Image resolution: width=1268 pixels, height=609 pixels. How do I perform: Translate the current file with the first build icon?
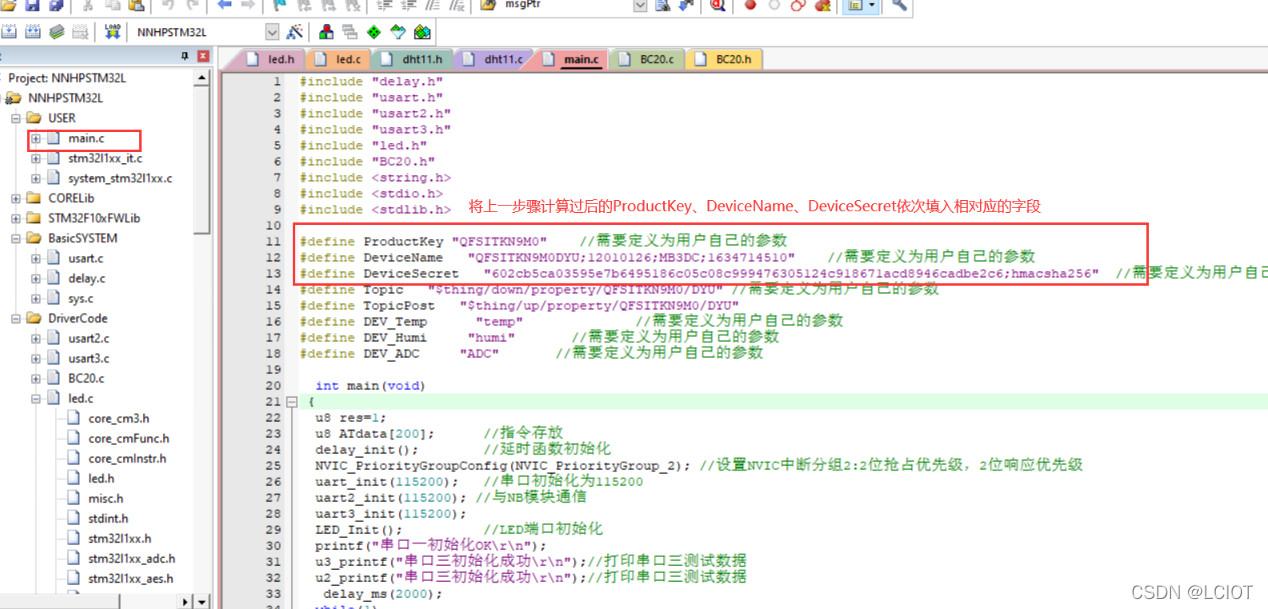9,32
